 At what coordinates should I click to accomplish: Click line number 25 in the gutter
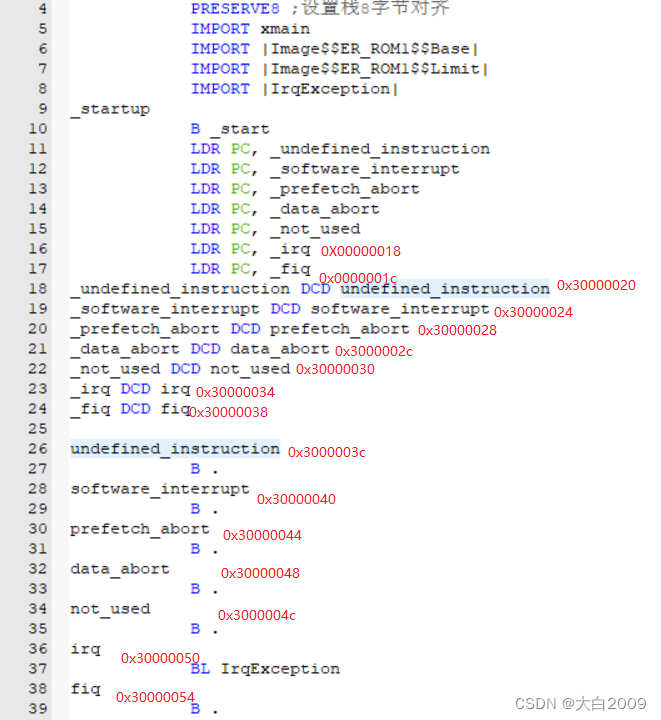point(38,429)
